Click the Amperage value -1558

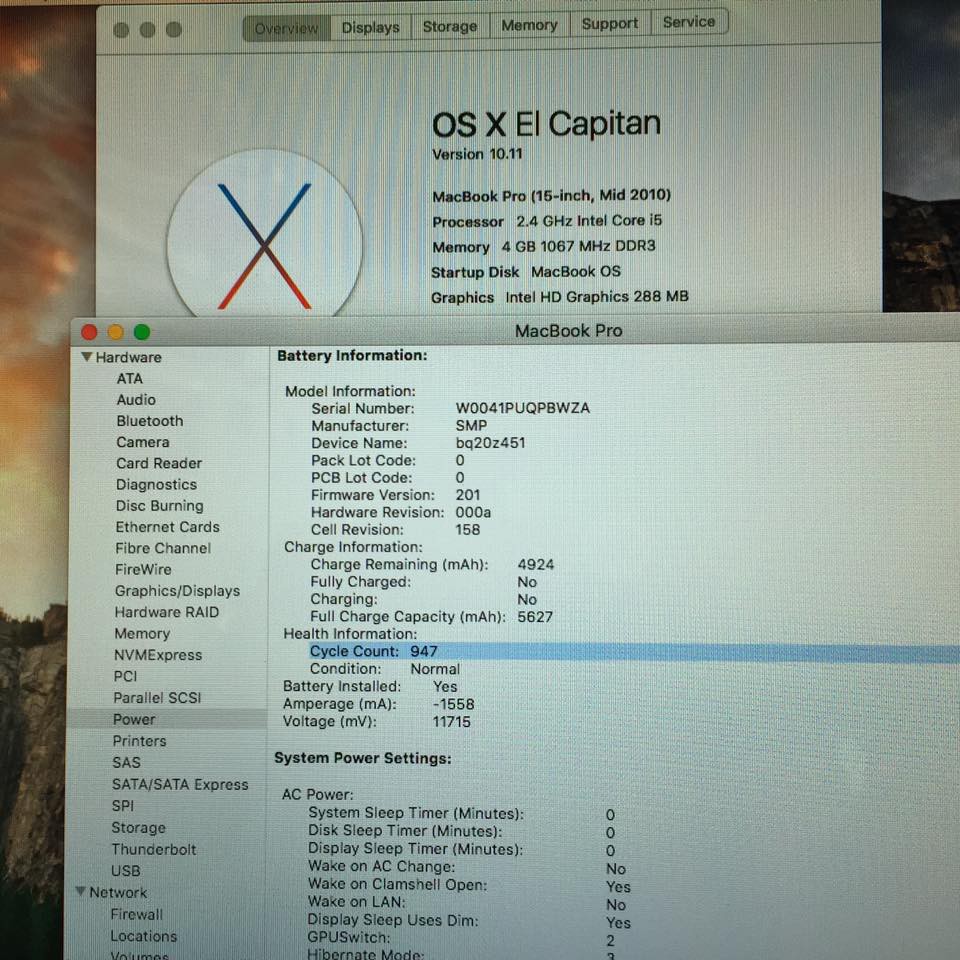[x=453, y=704]
